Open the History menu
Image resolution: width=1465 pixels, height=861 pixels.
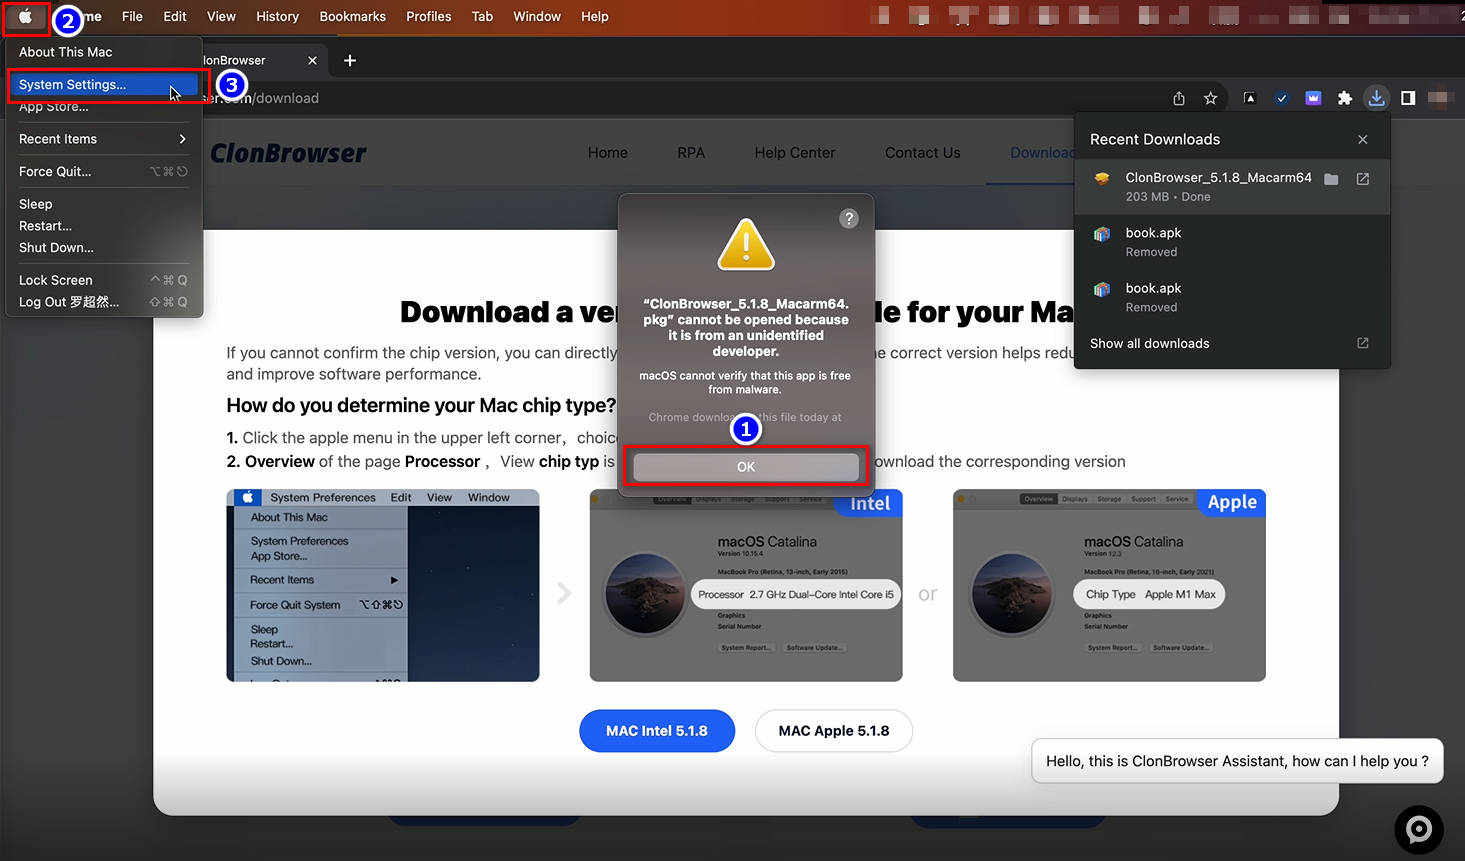[277, 17]
